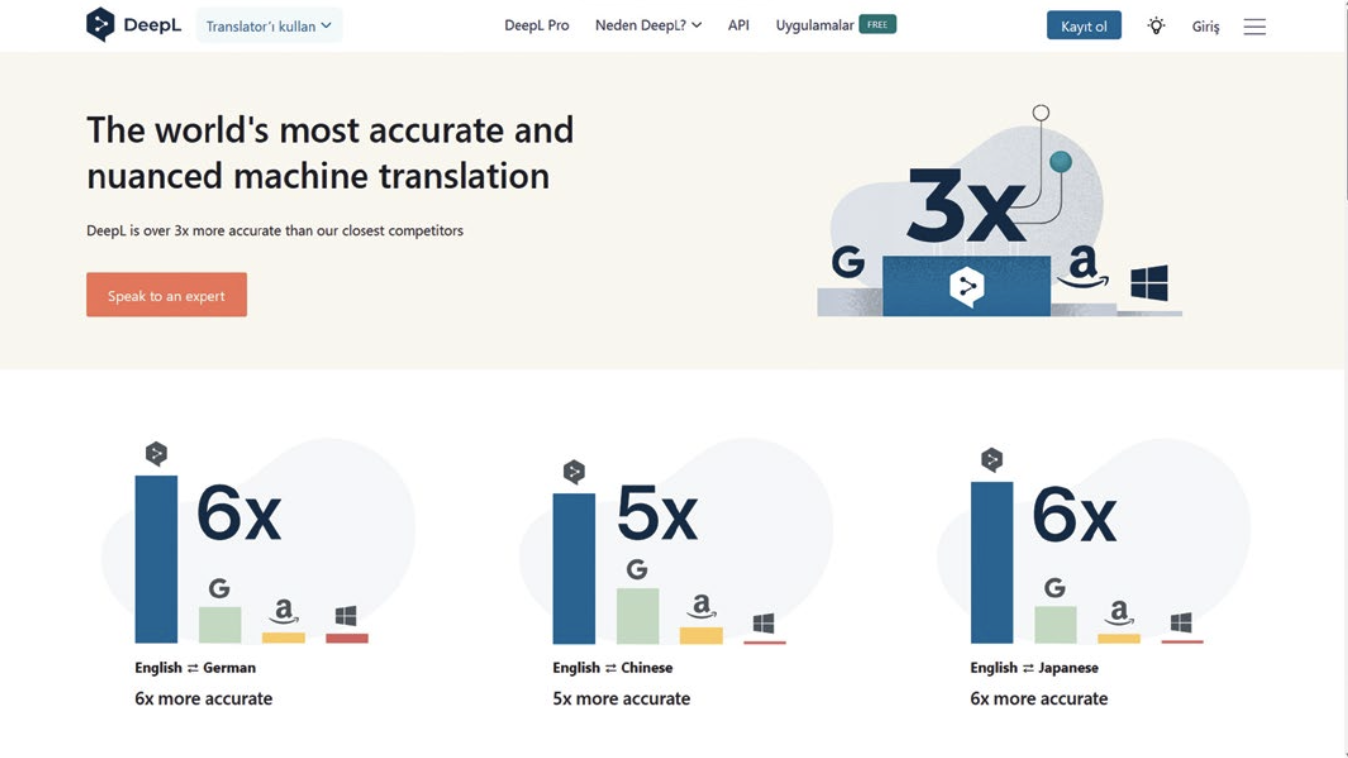The image size is (1348, 758).
Task: Click the Giriş login link
Action: (x=1206, y=27)
